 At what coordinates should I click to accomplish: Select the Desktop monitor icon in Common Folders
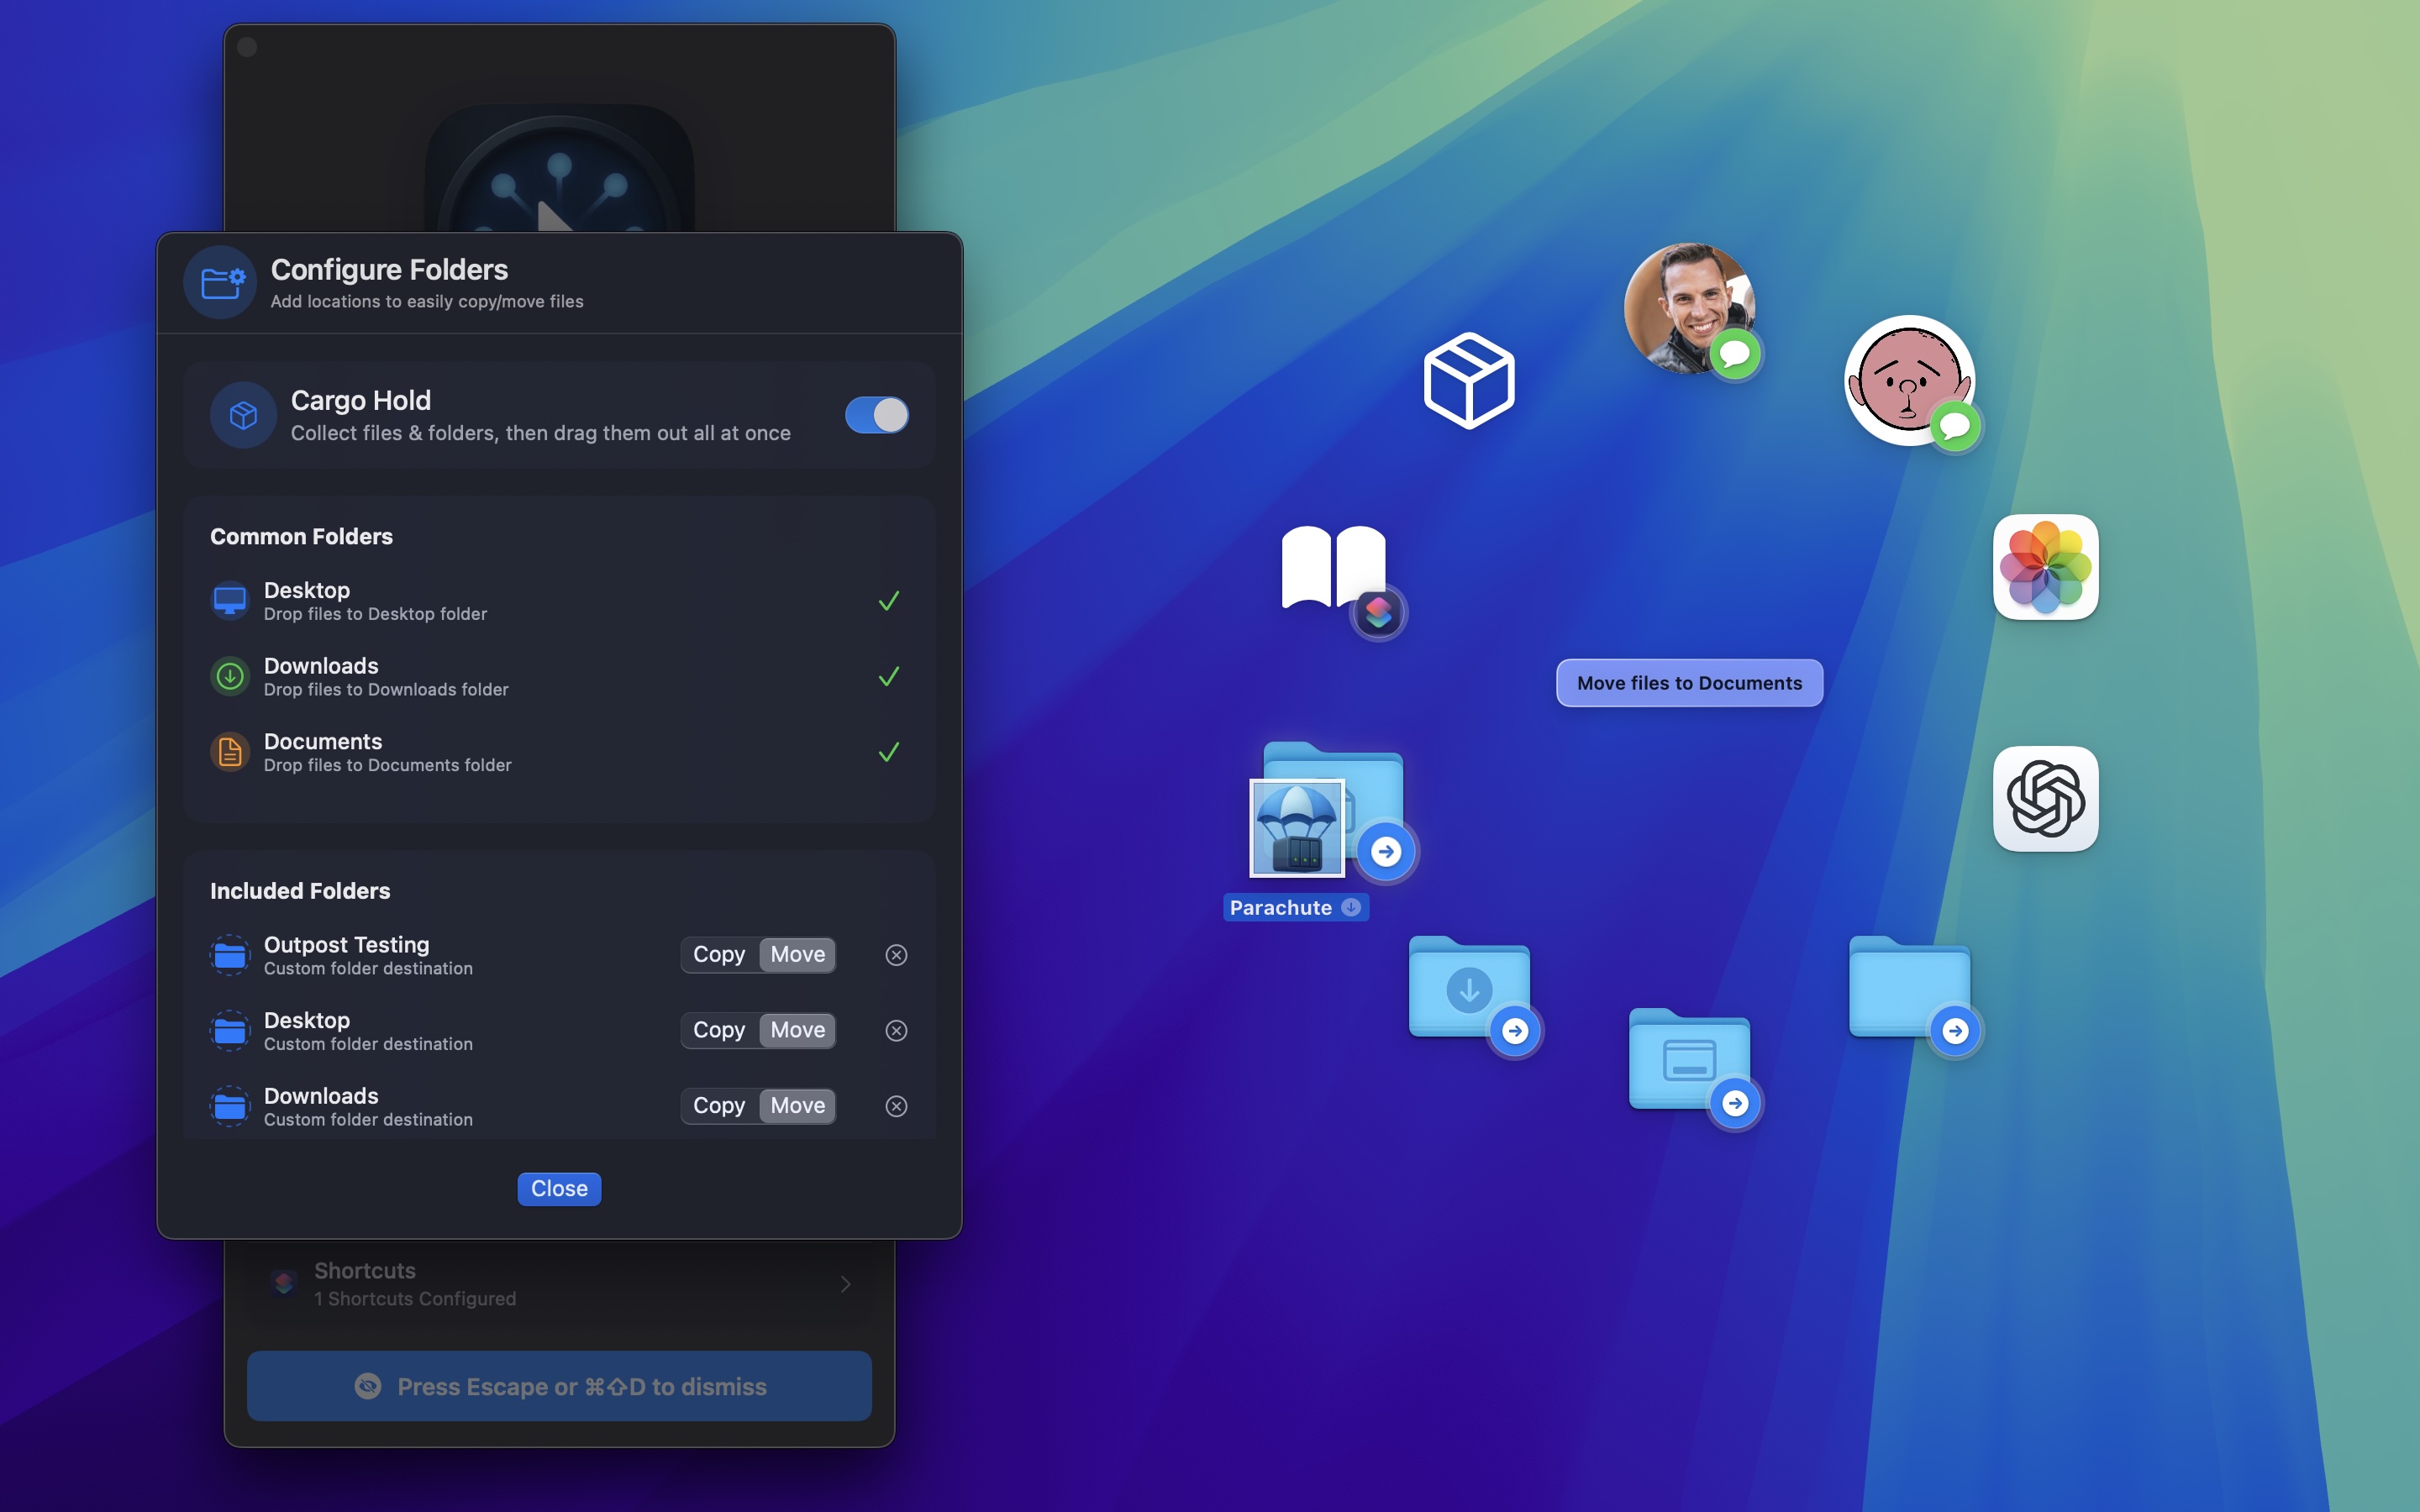point(230,599)
